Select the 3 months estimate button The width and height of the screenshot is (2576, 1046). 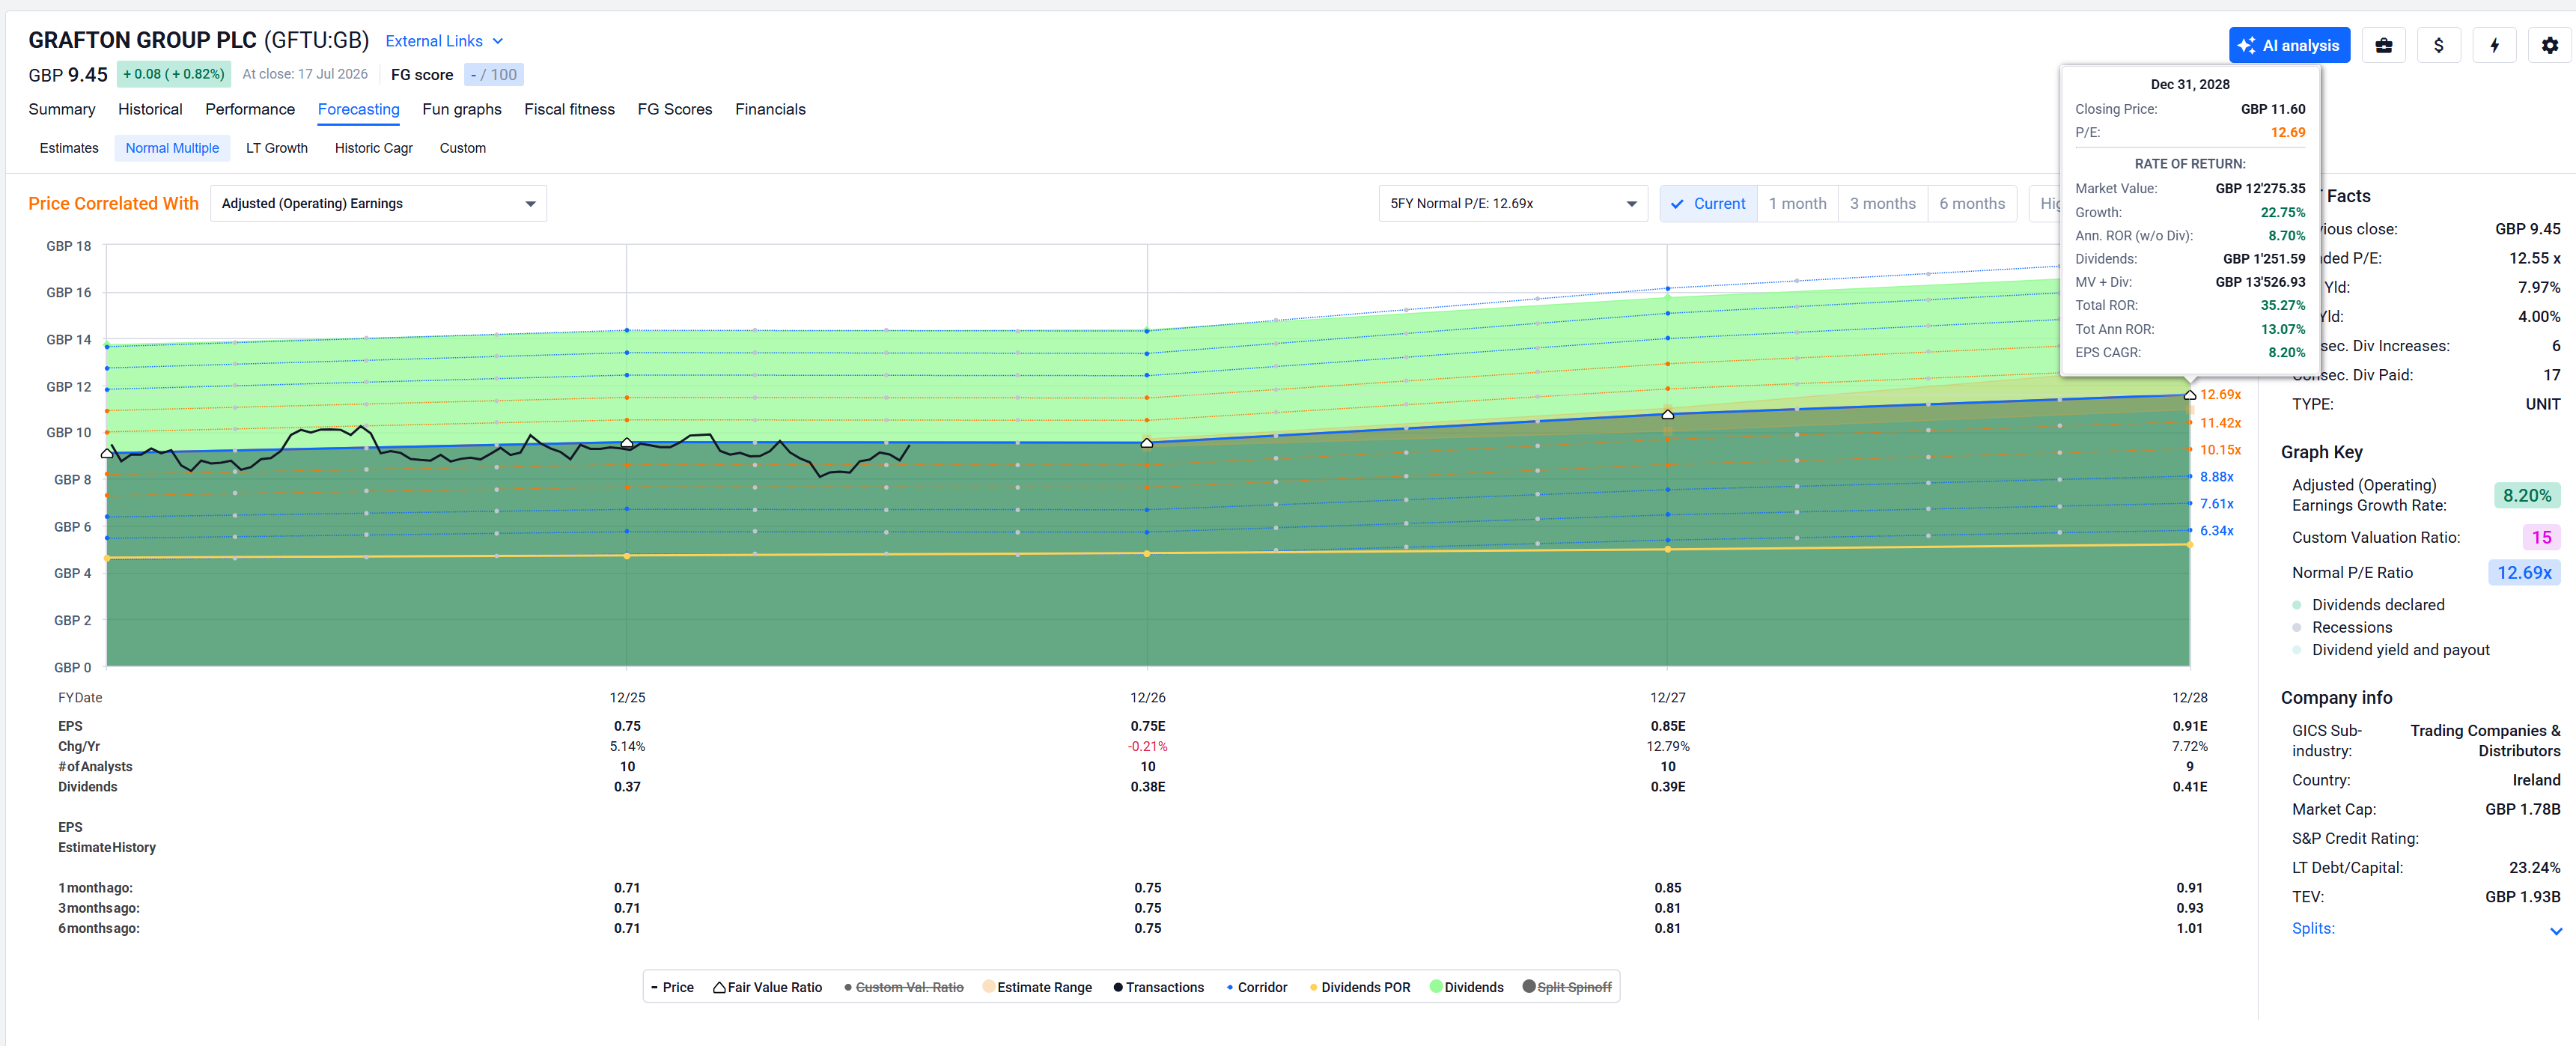pyautogui.click(x=1882, y=203)
